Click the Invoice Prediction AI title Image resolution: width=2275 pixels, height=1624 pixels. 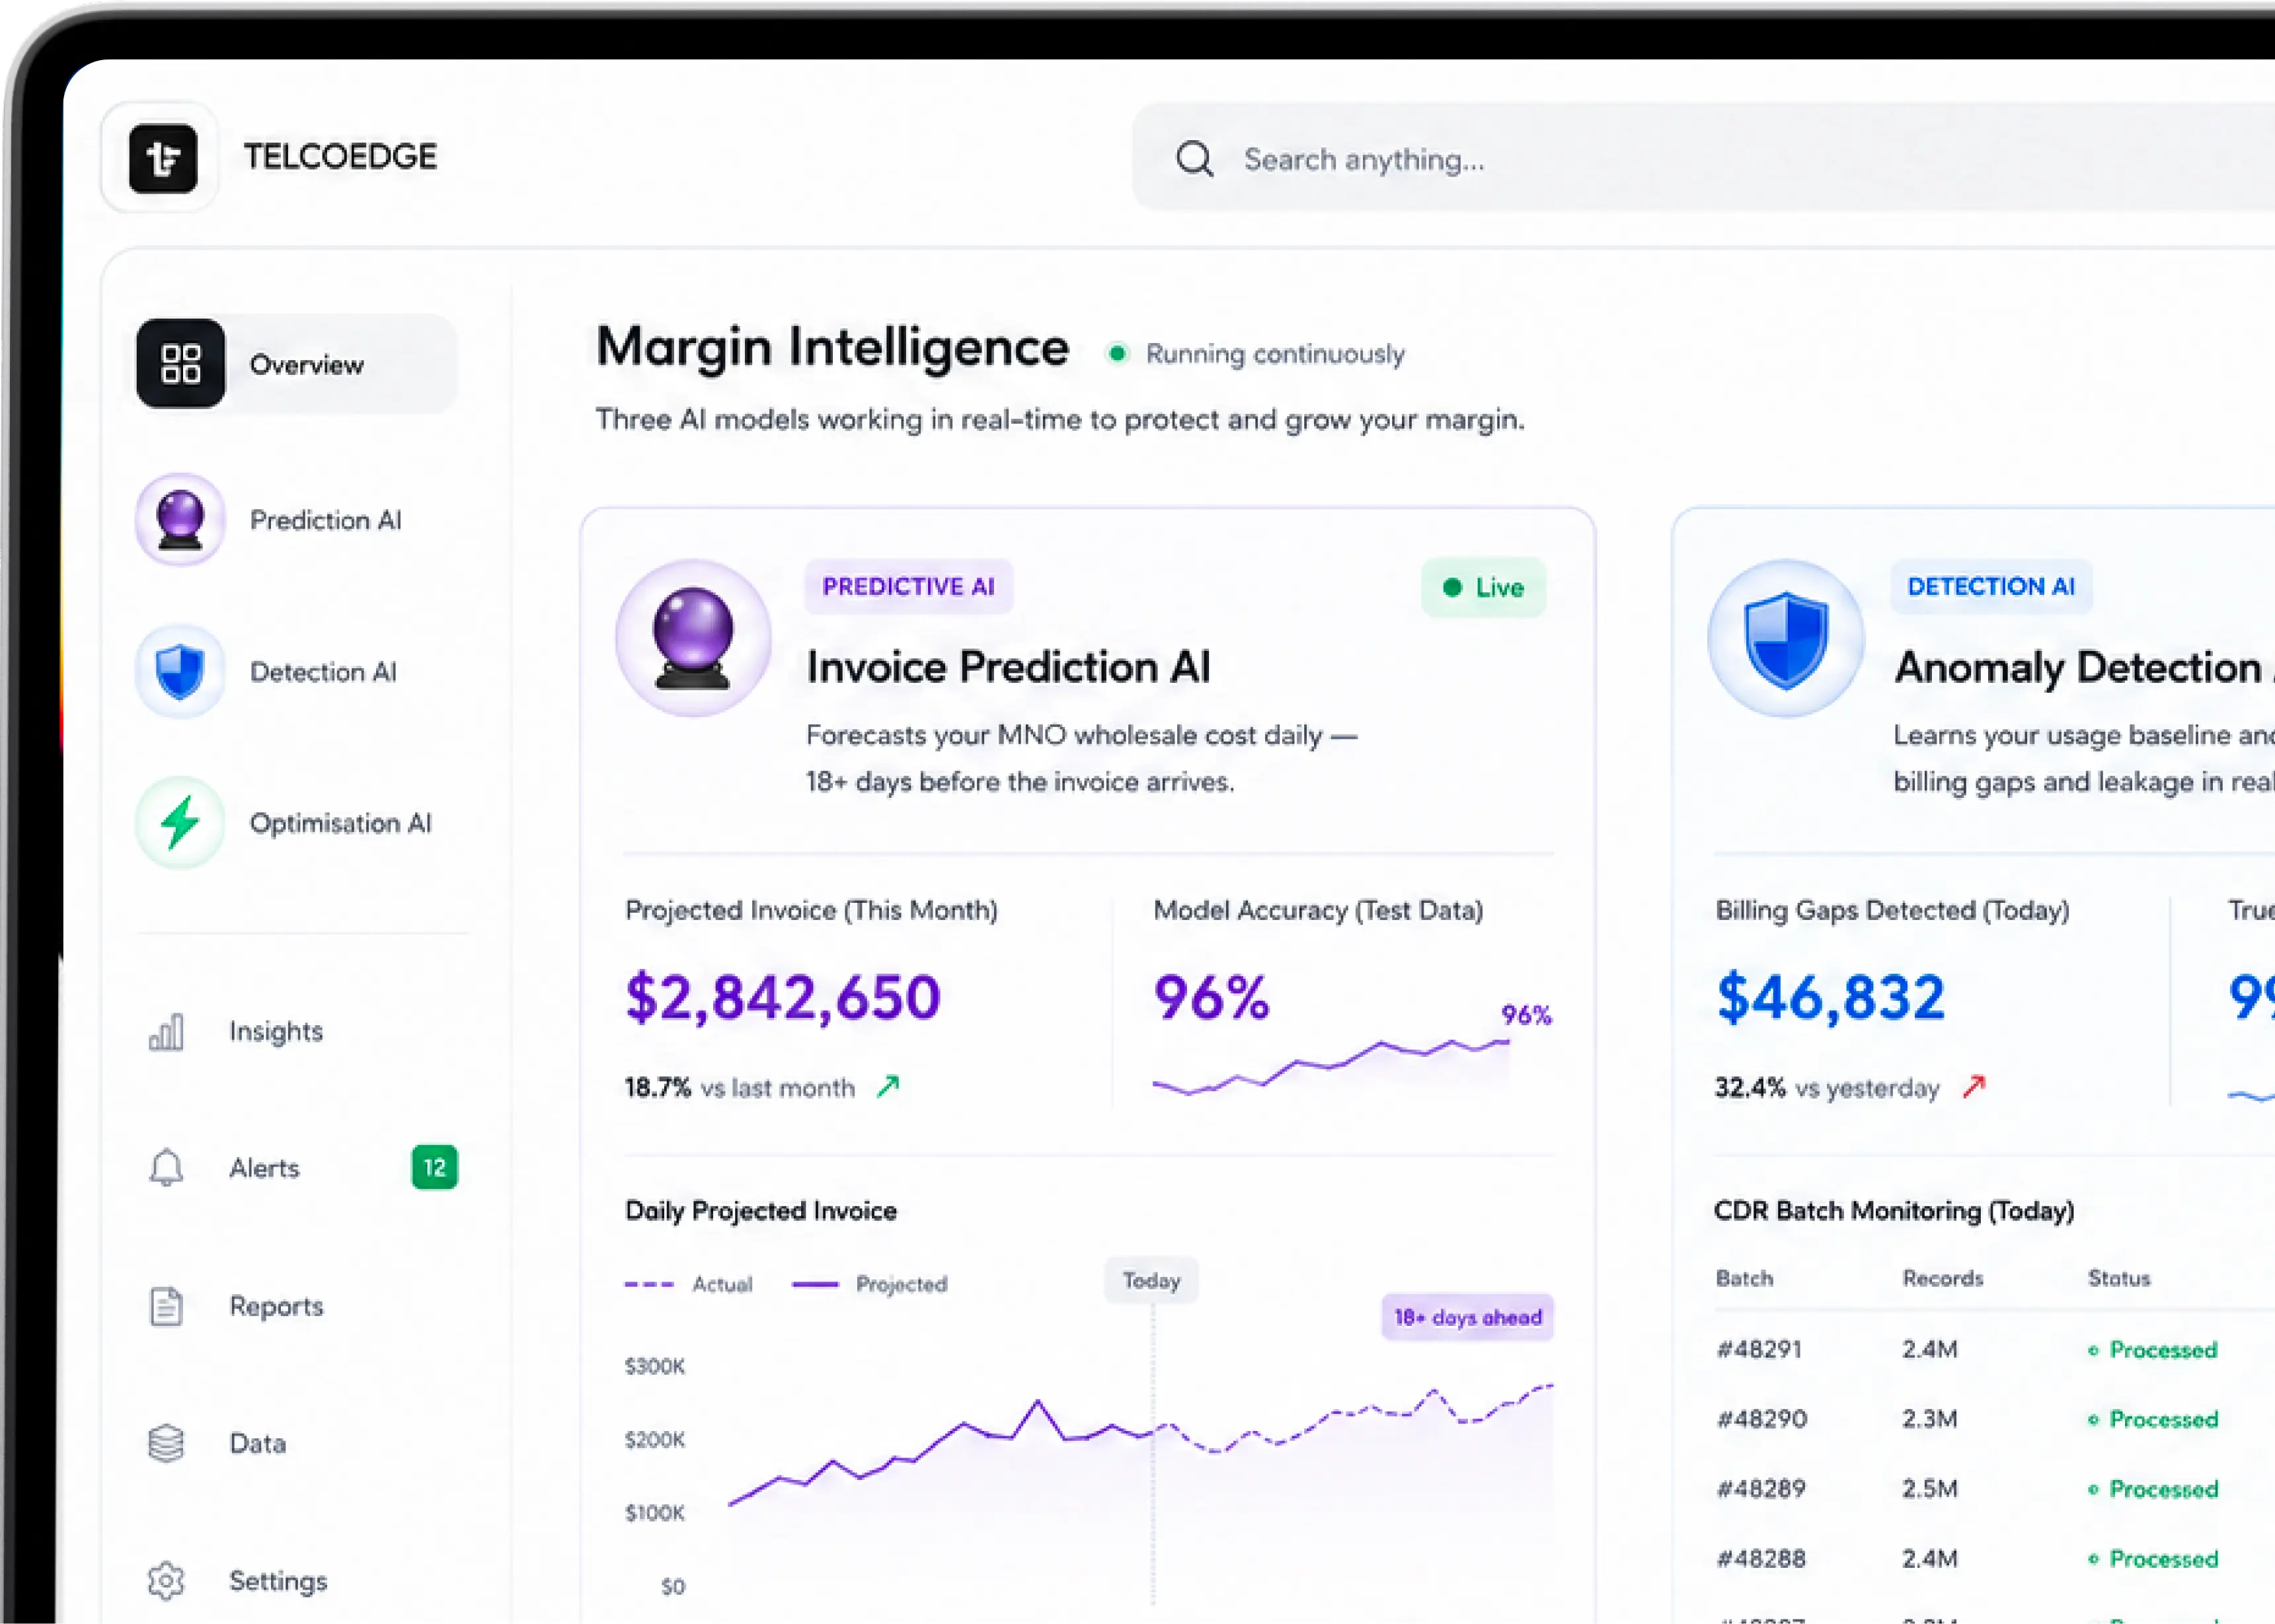point(1008,667)
